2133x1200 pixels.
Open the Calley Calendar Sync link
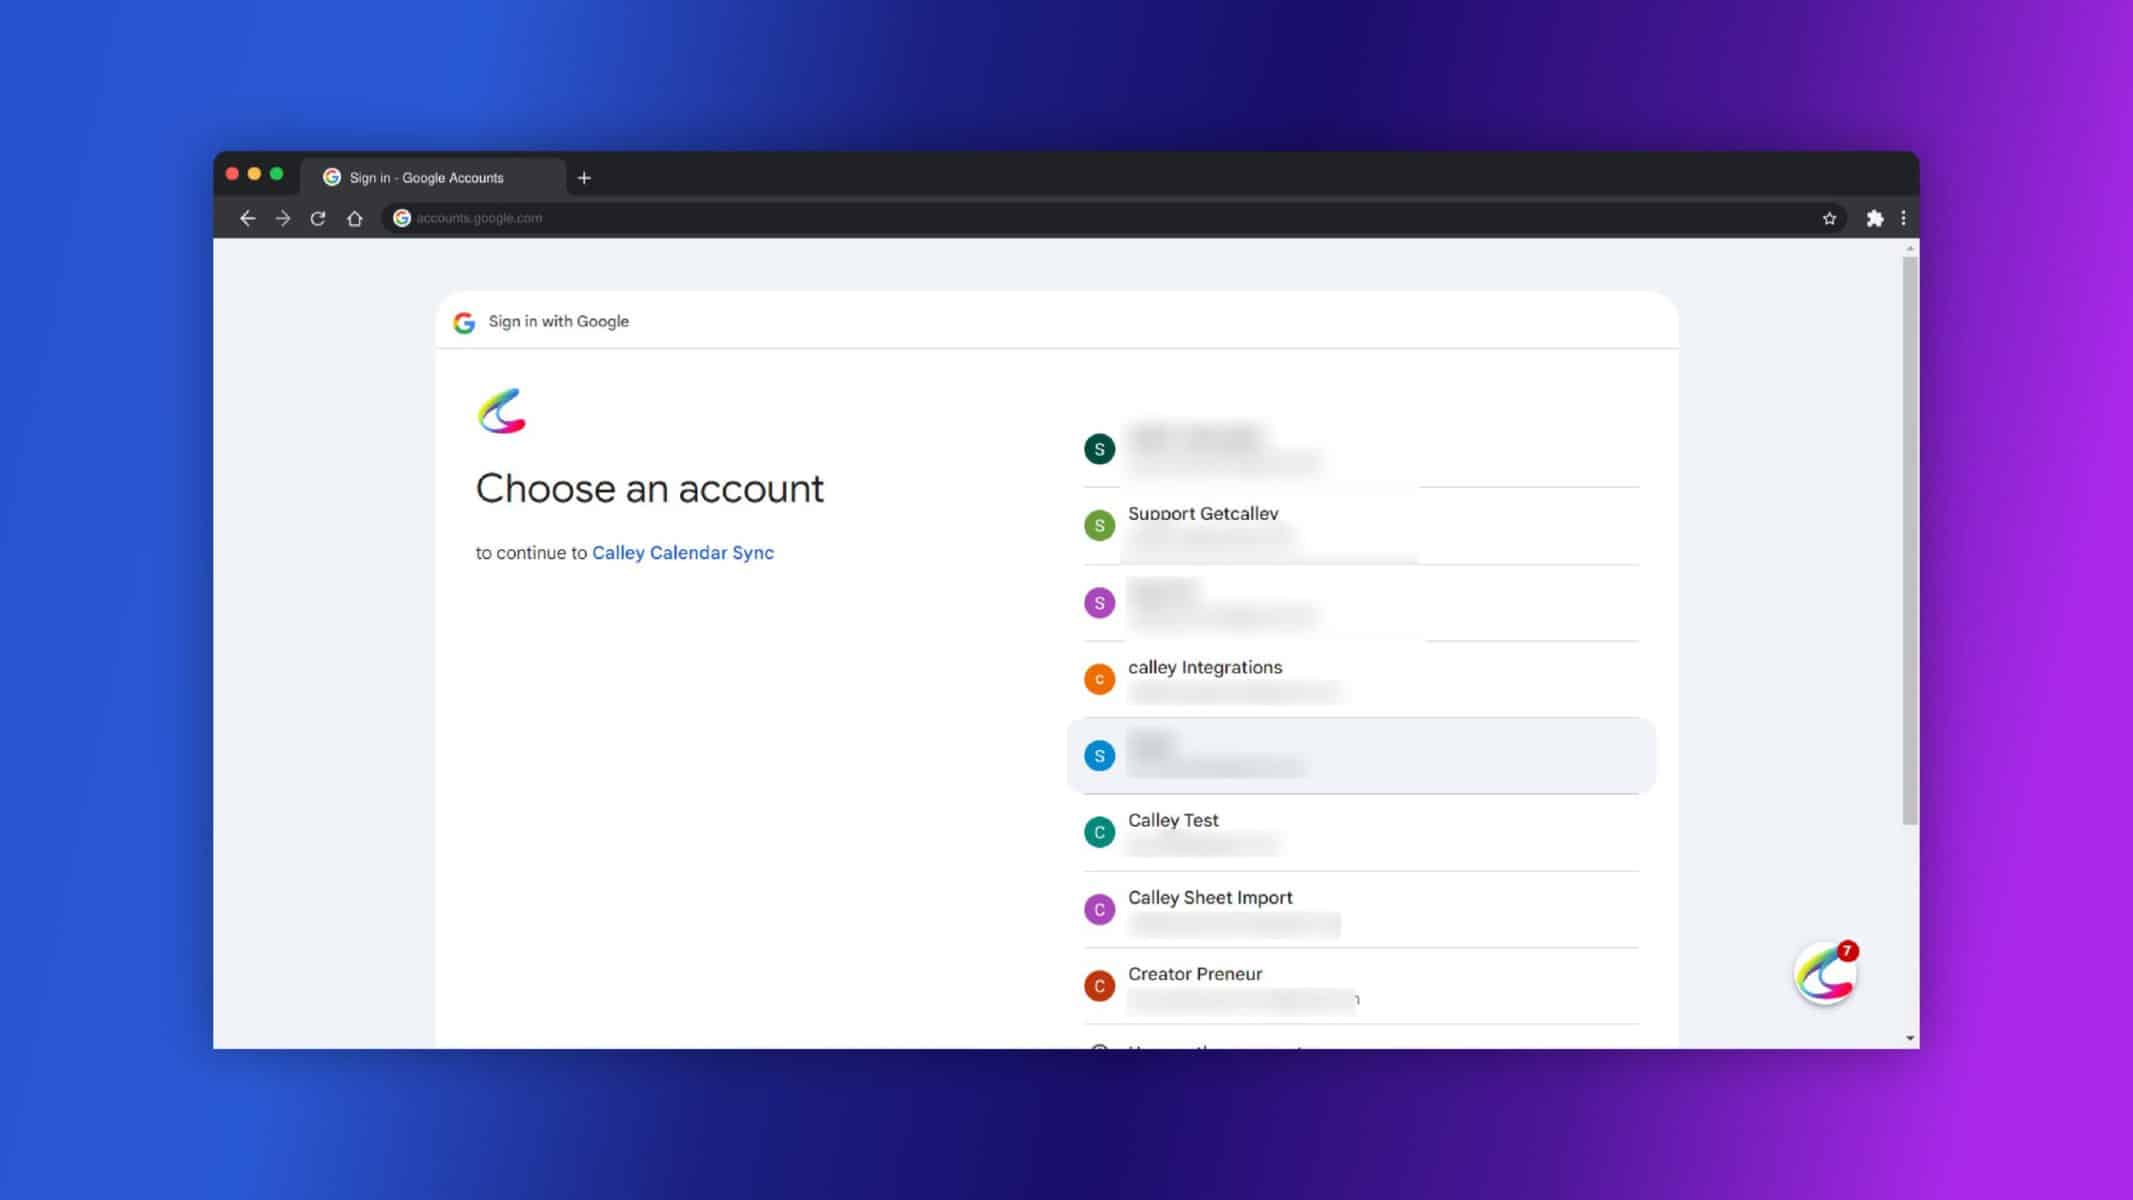click(683, 552)
